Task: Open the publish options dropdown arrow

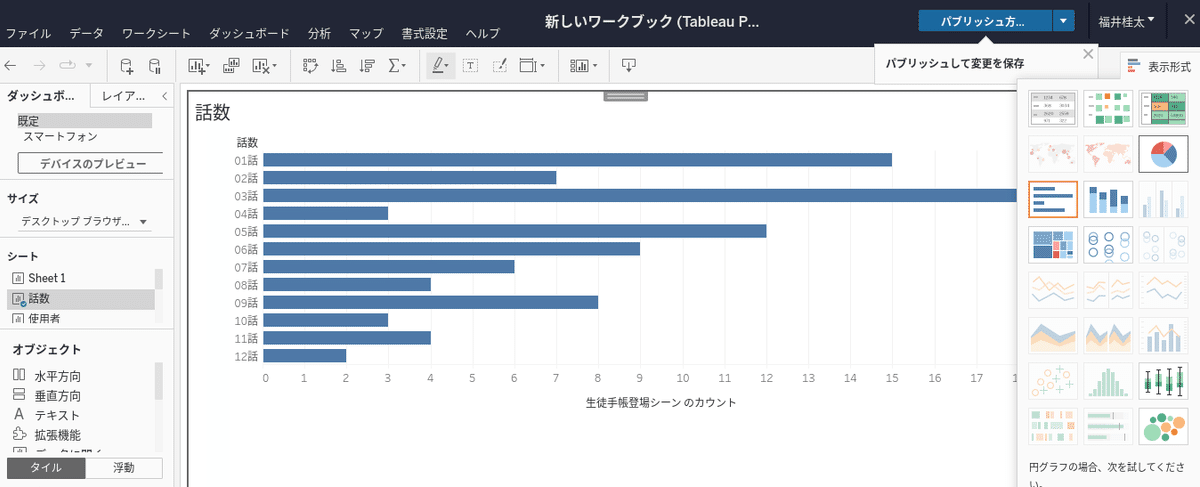Action: coord(1064,21)
